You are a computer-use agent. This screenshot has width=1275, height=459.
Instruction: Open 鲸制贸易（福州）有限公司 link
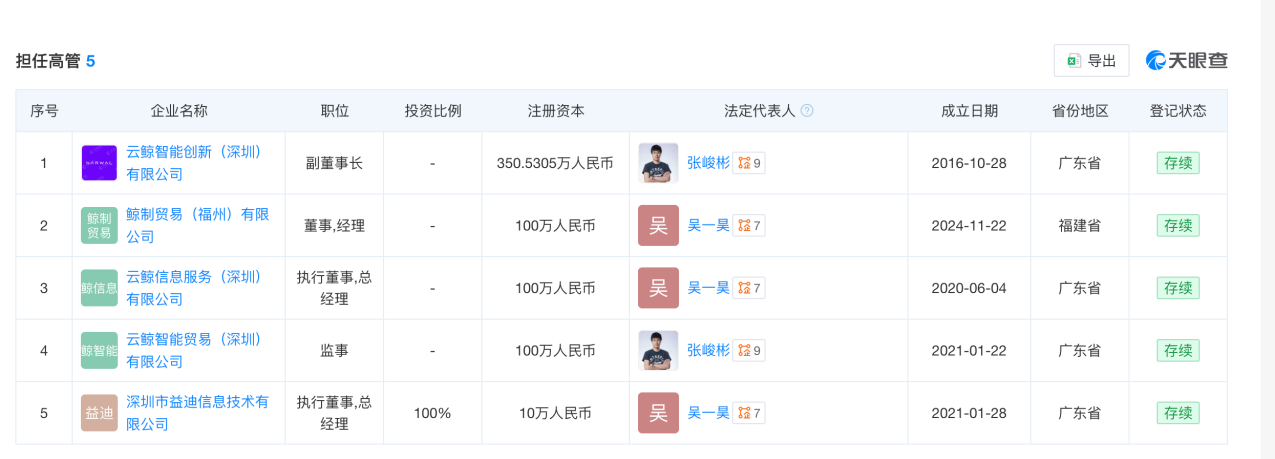(197, 215)
